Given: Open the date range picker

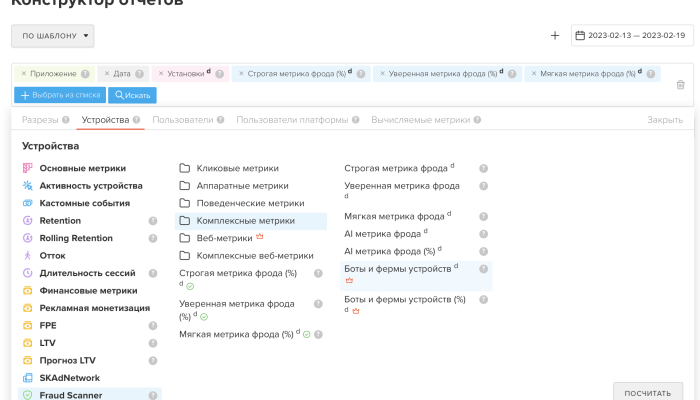Looking at the screenshot, I should 630,36.
